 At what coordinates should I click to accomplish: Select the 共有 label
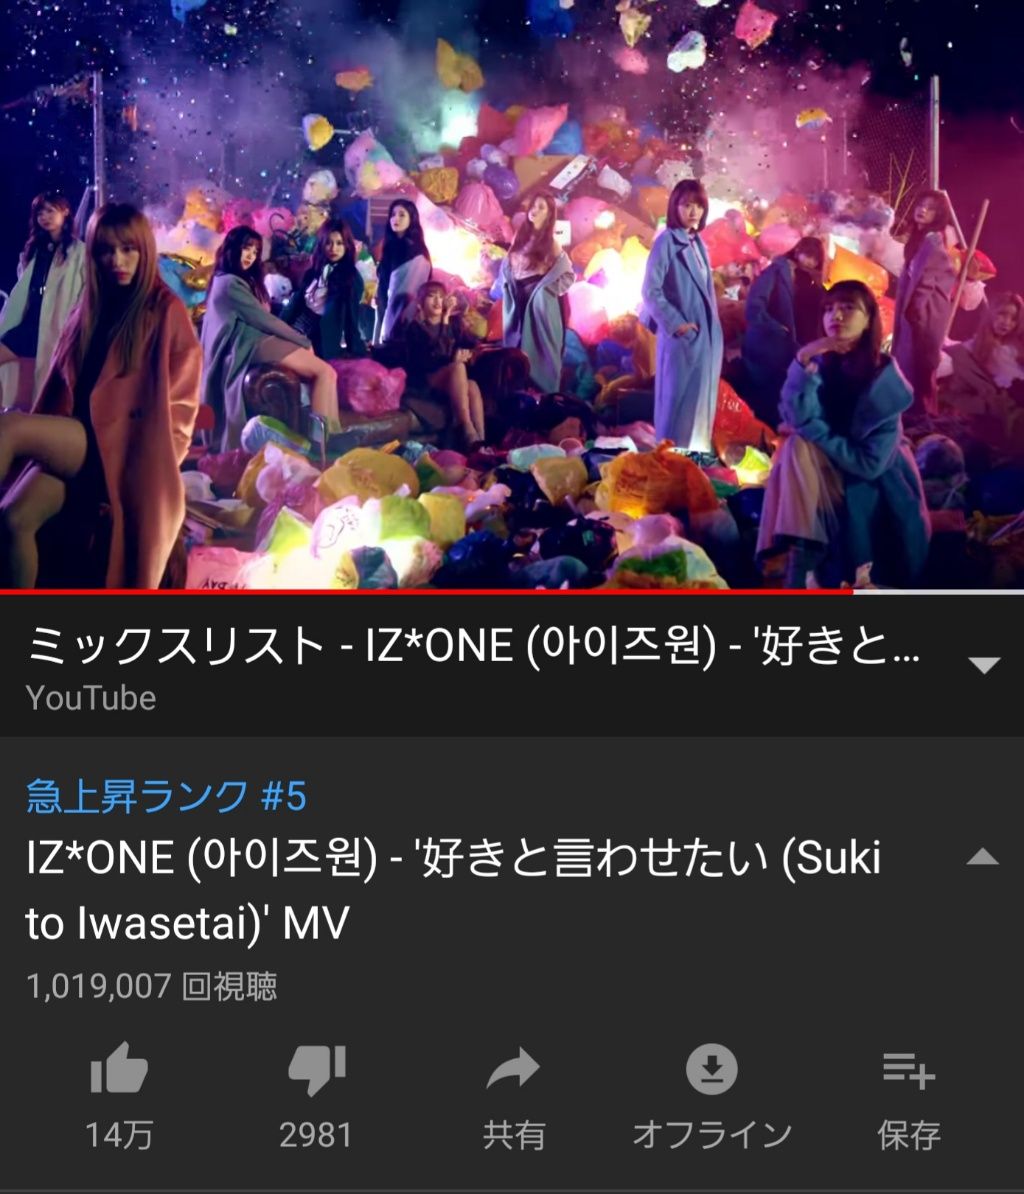click(x=514, y=1135)
